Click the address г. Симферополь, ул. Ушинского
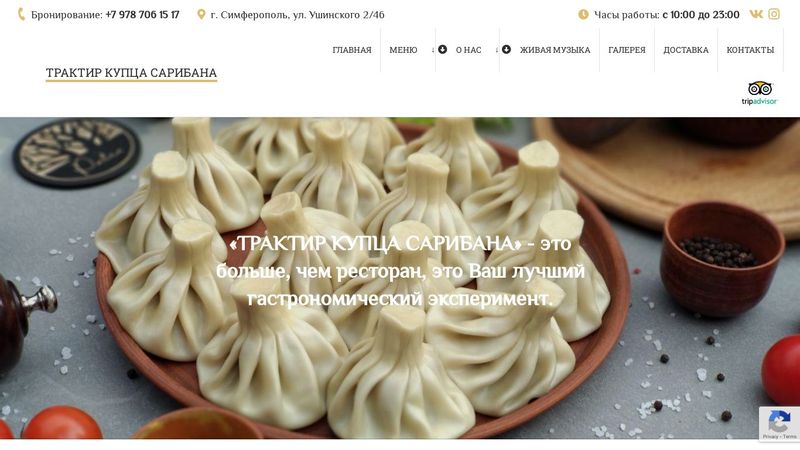This screenshot has width=800, height=450. (297, 15)
